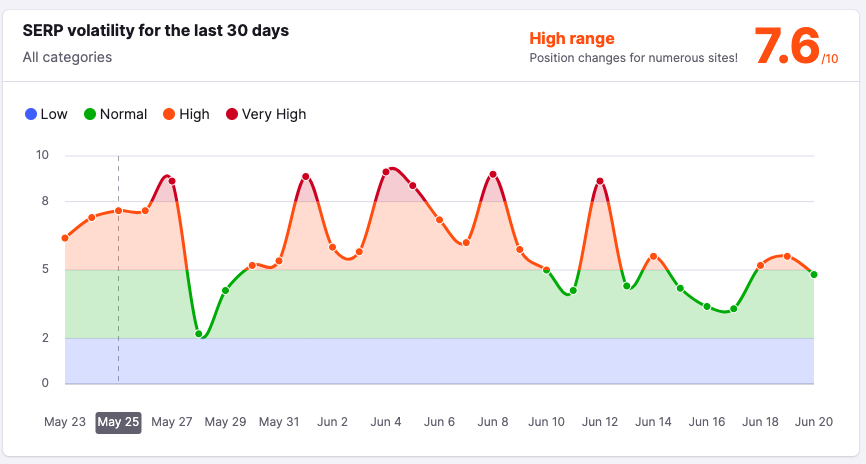This screenshot has height=464, width=866.
Task: Toggle the High legend series
Action: coord(186,114)
